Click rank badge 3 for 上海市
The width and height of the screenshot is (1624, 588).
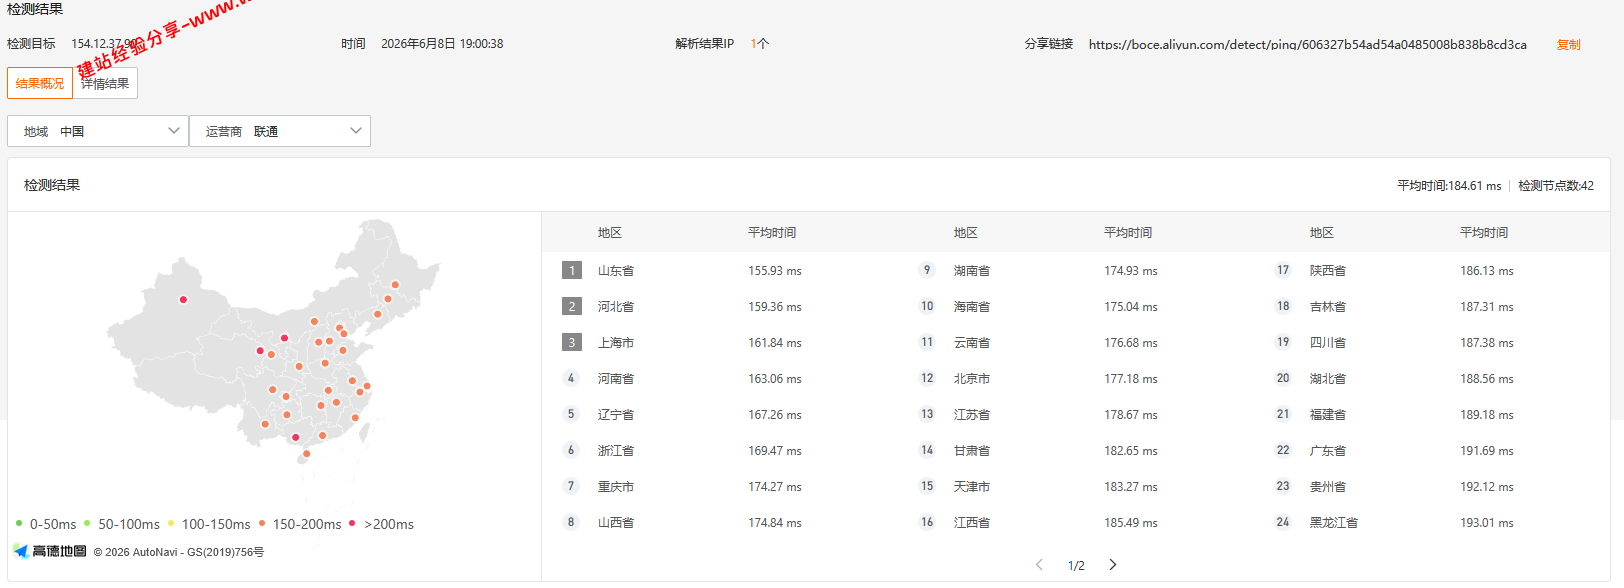pyautogui.click(x=572, y=342)
